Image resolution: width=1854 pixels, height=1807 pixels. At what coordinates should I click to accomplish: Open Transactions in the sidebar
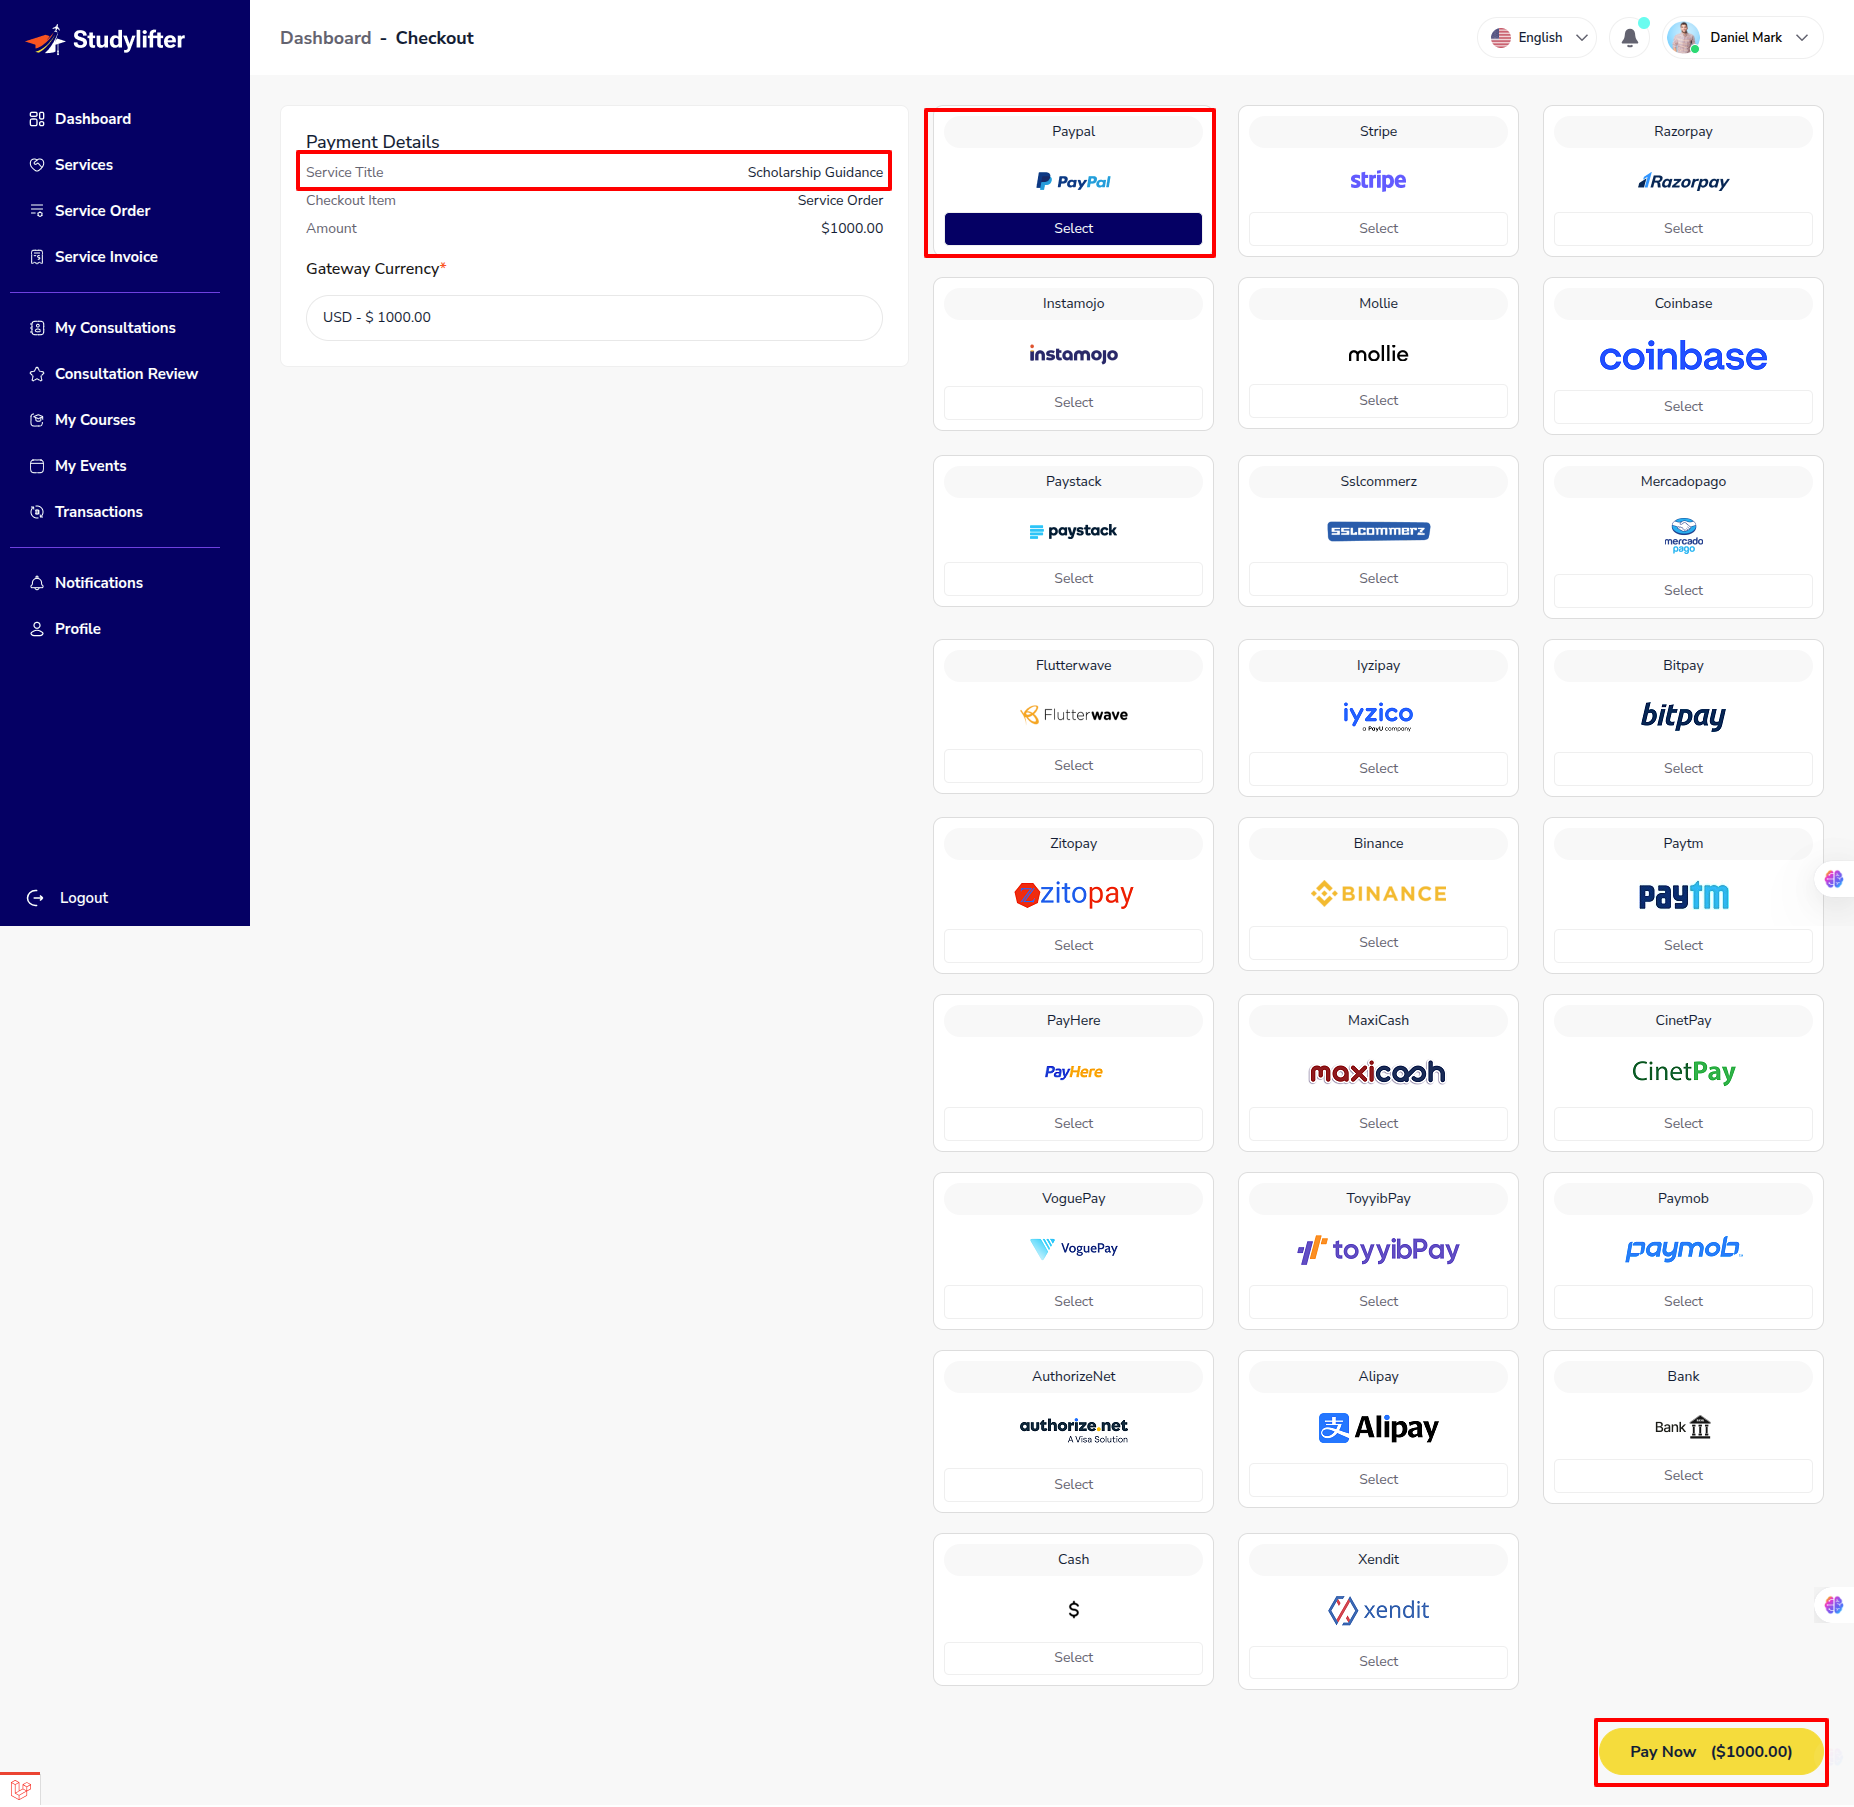tap(99, 512)
